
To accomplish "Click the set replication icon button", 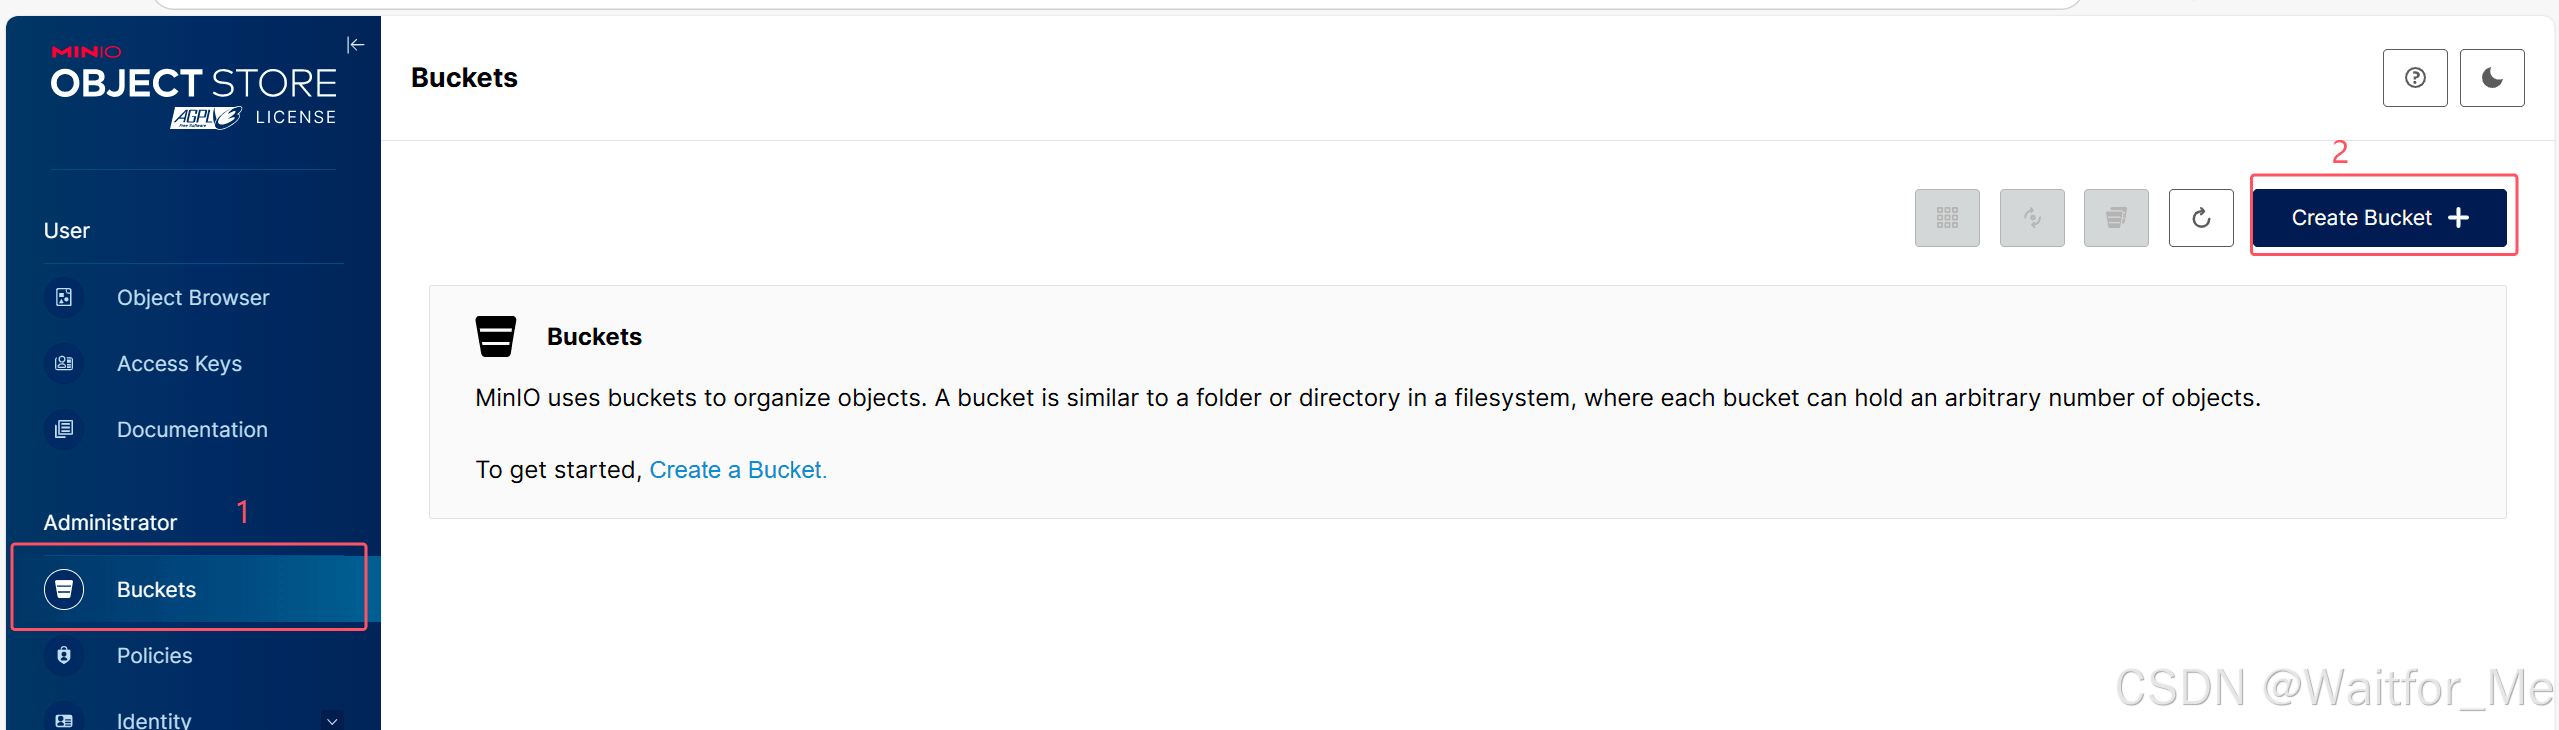I will [x=2031, y=218].
